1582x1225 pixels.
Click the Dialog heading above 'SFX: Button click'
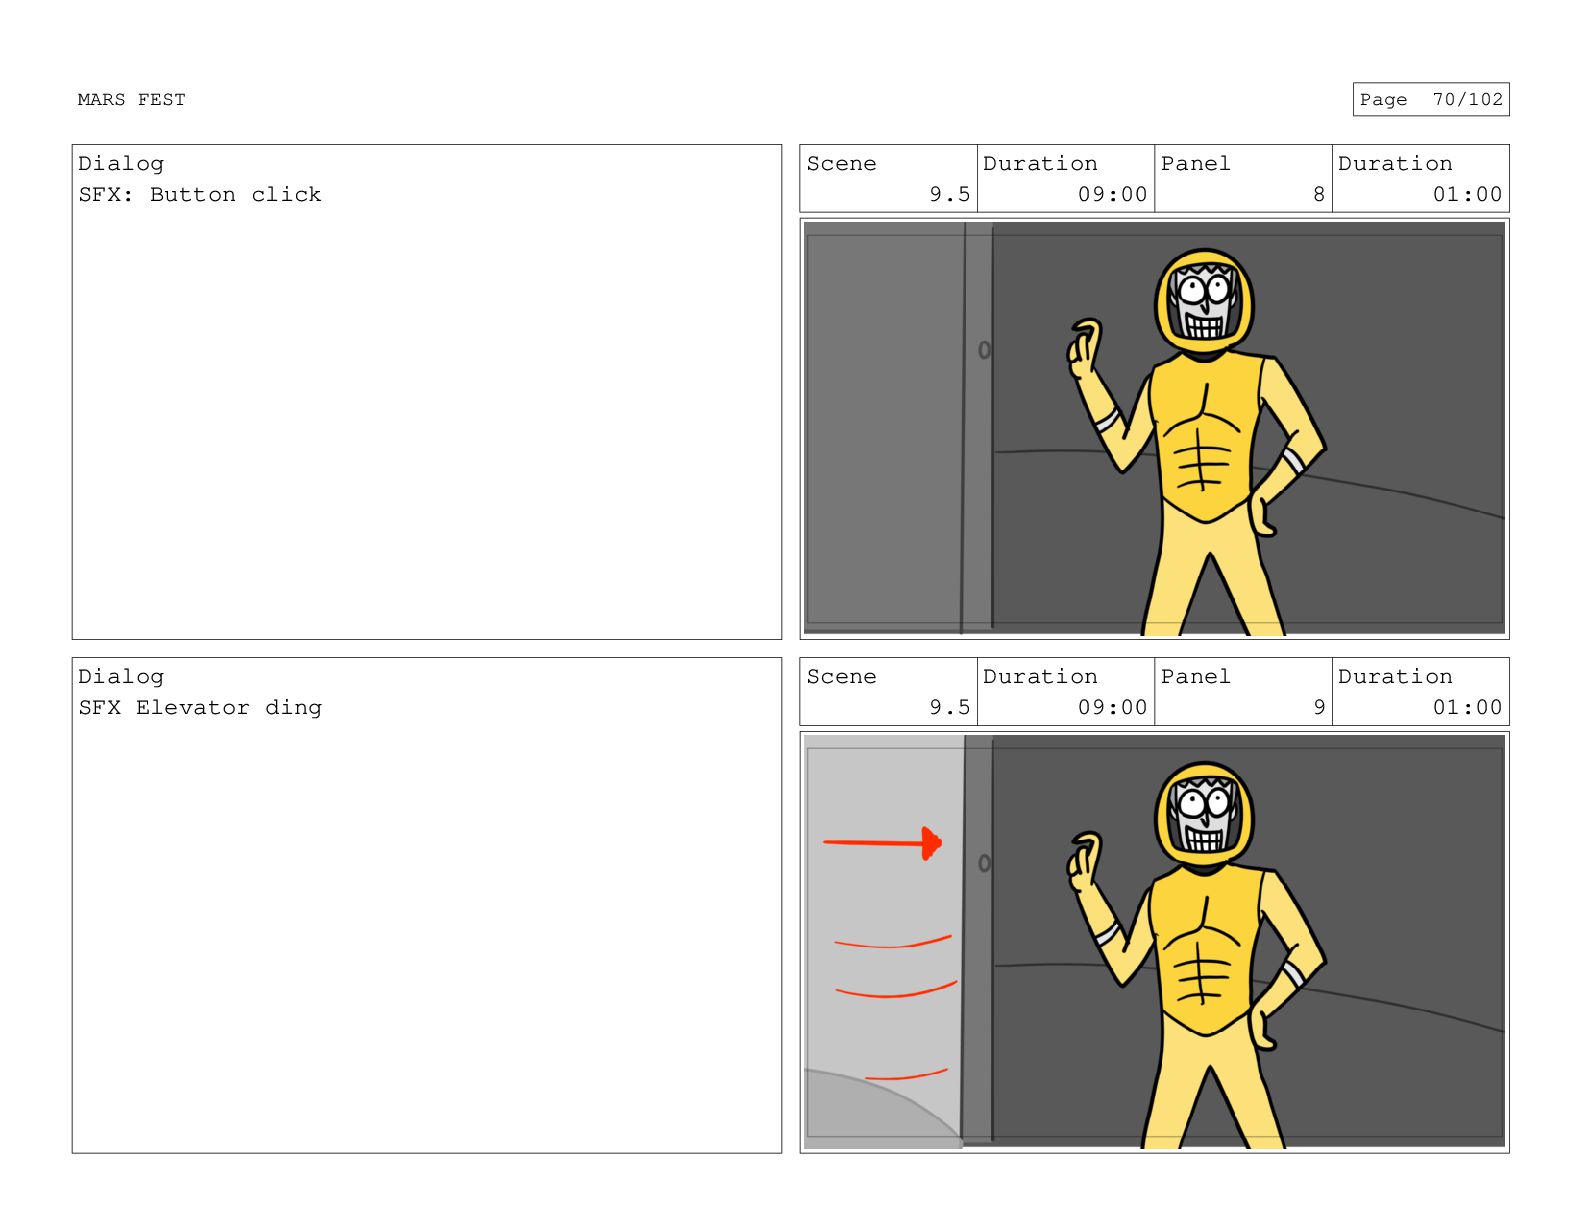tap(121, 164)
